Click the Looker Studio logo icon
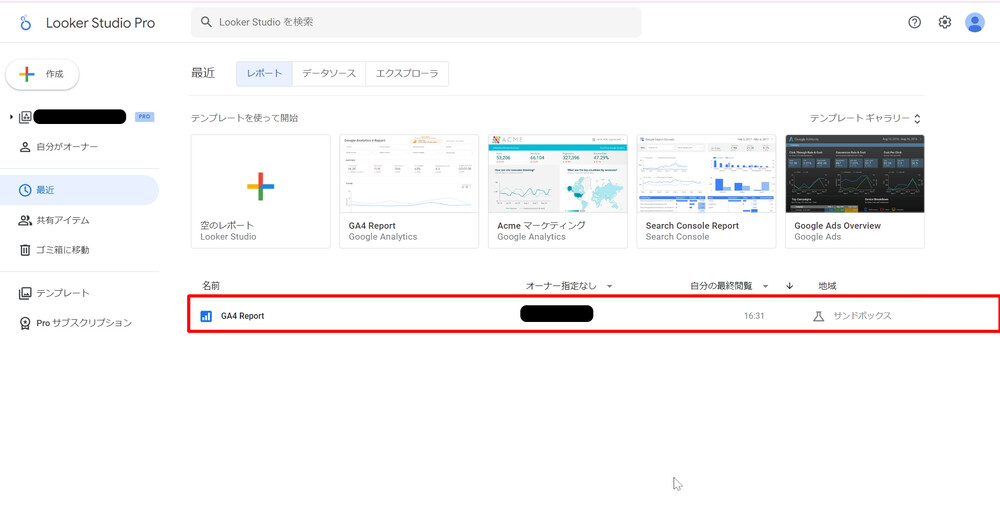 (x=25, y=23)
